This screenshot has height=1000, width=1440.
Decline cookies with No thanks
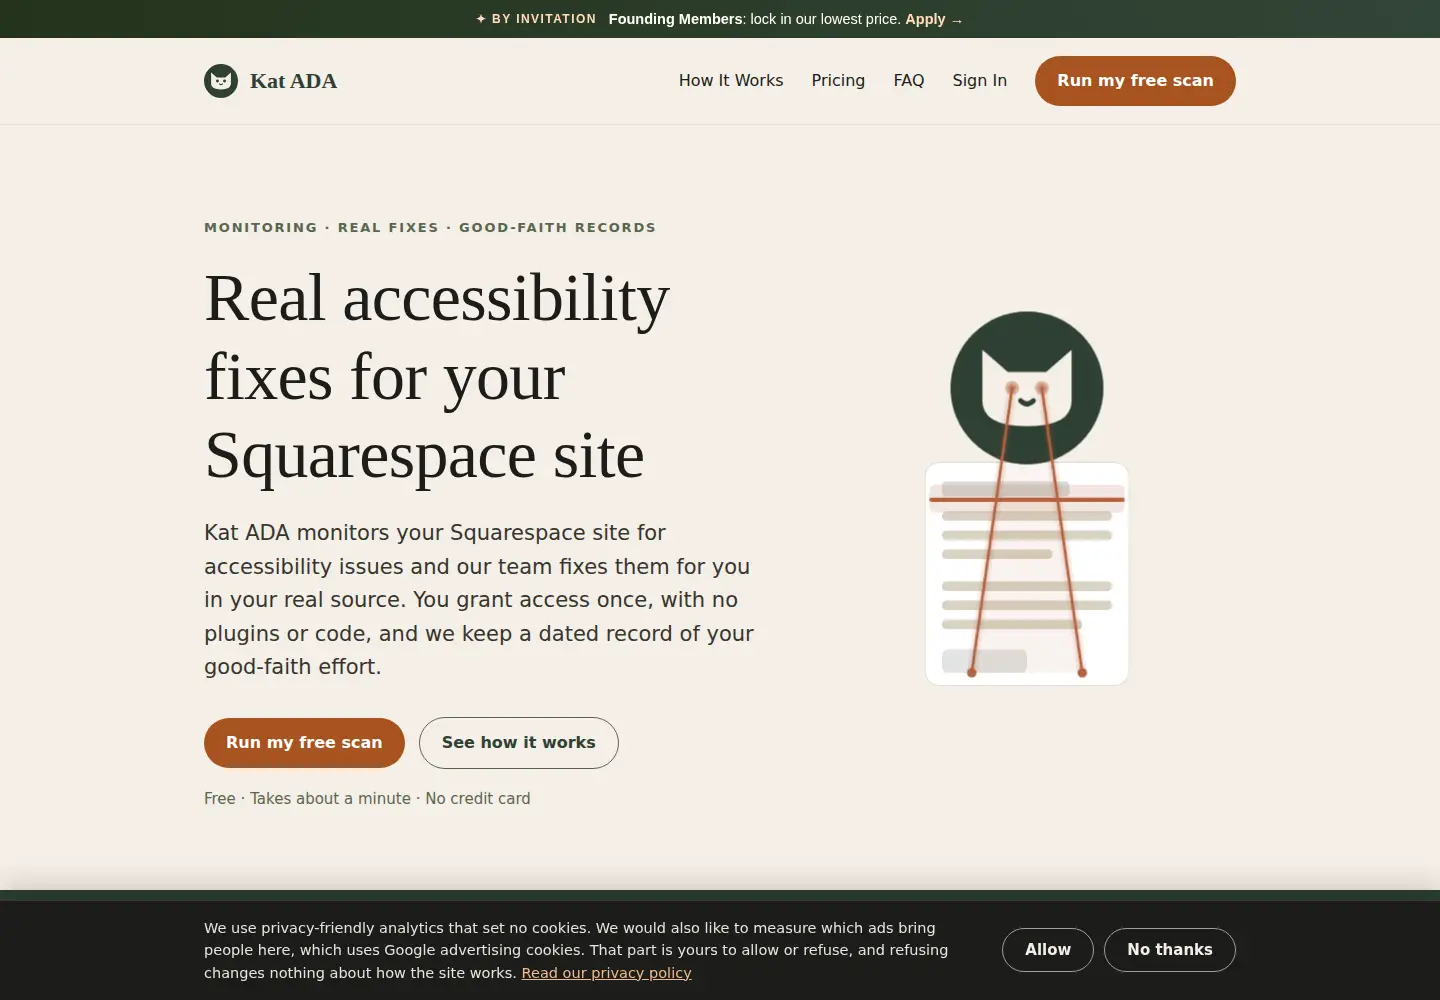pyautogui.click(x=1170, y=950)
